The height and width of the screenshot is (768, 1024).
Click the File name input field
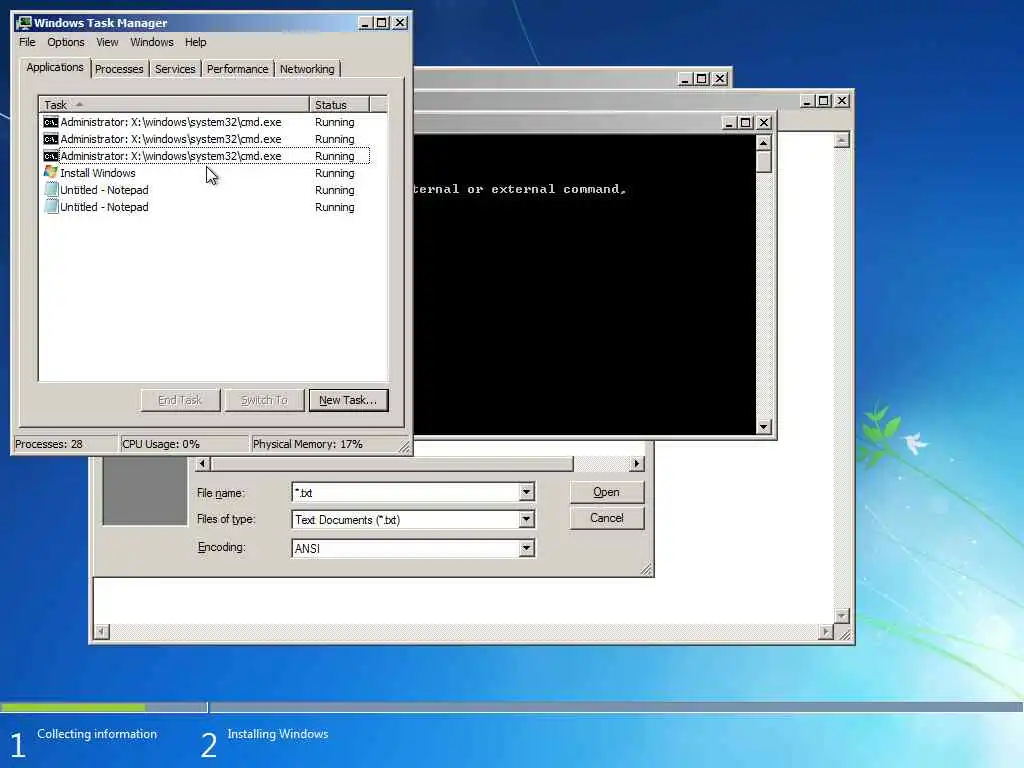(406, 492)
